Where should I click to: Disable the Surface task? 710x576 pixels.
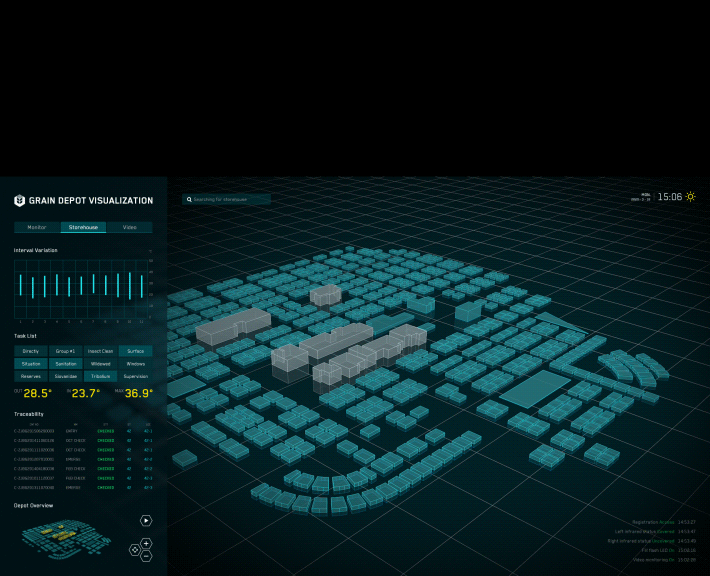click(x=135, y=351)
